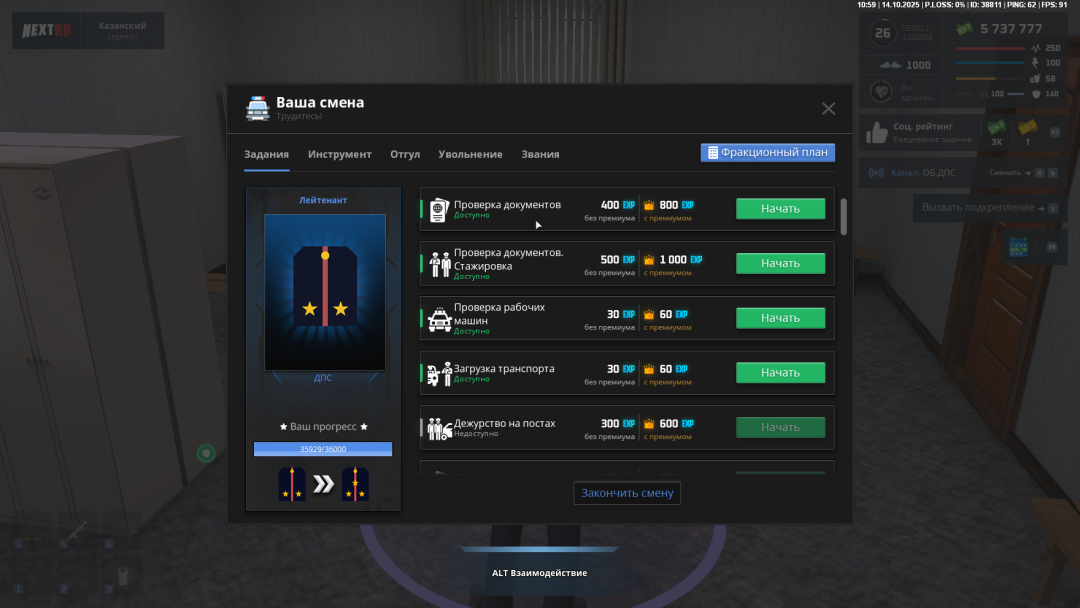Click the passport icon for Проверка документов
This screenshot has height=608, width=1080.
[438, 210]
